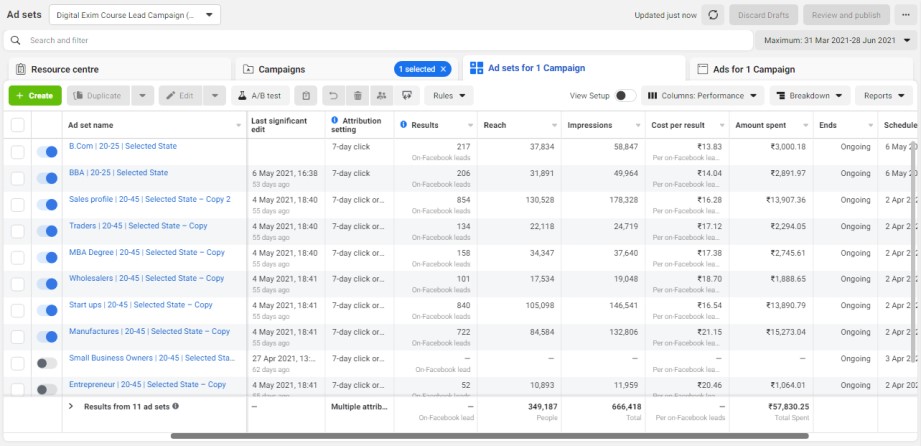
Task: Turn on the Entrepreneur ad set switch
Action: [47, 389]
